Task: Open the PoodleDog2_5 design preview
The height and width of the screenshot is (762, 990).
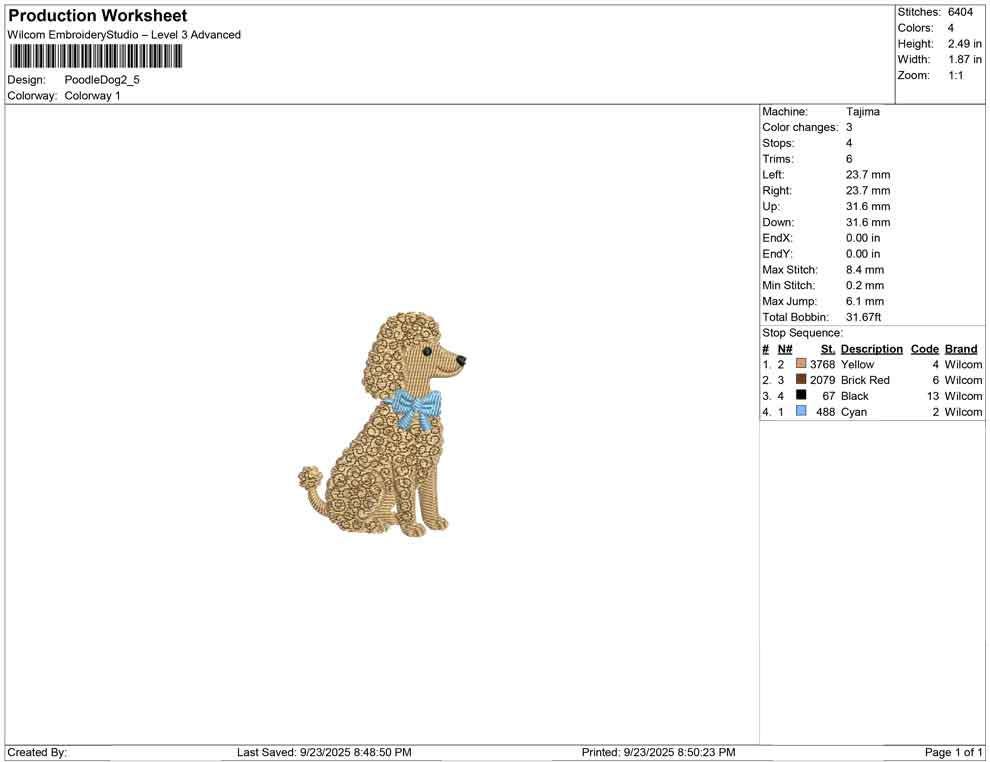Action: click(x=102, y=79)
